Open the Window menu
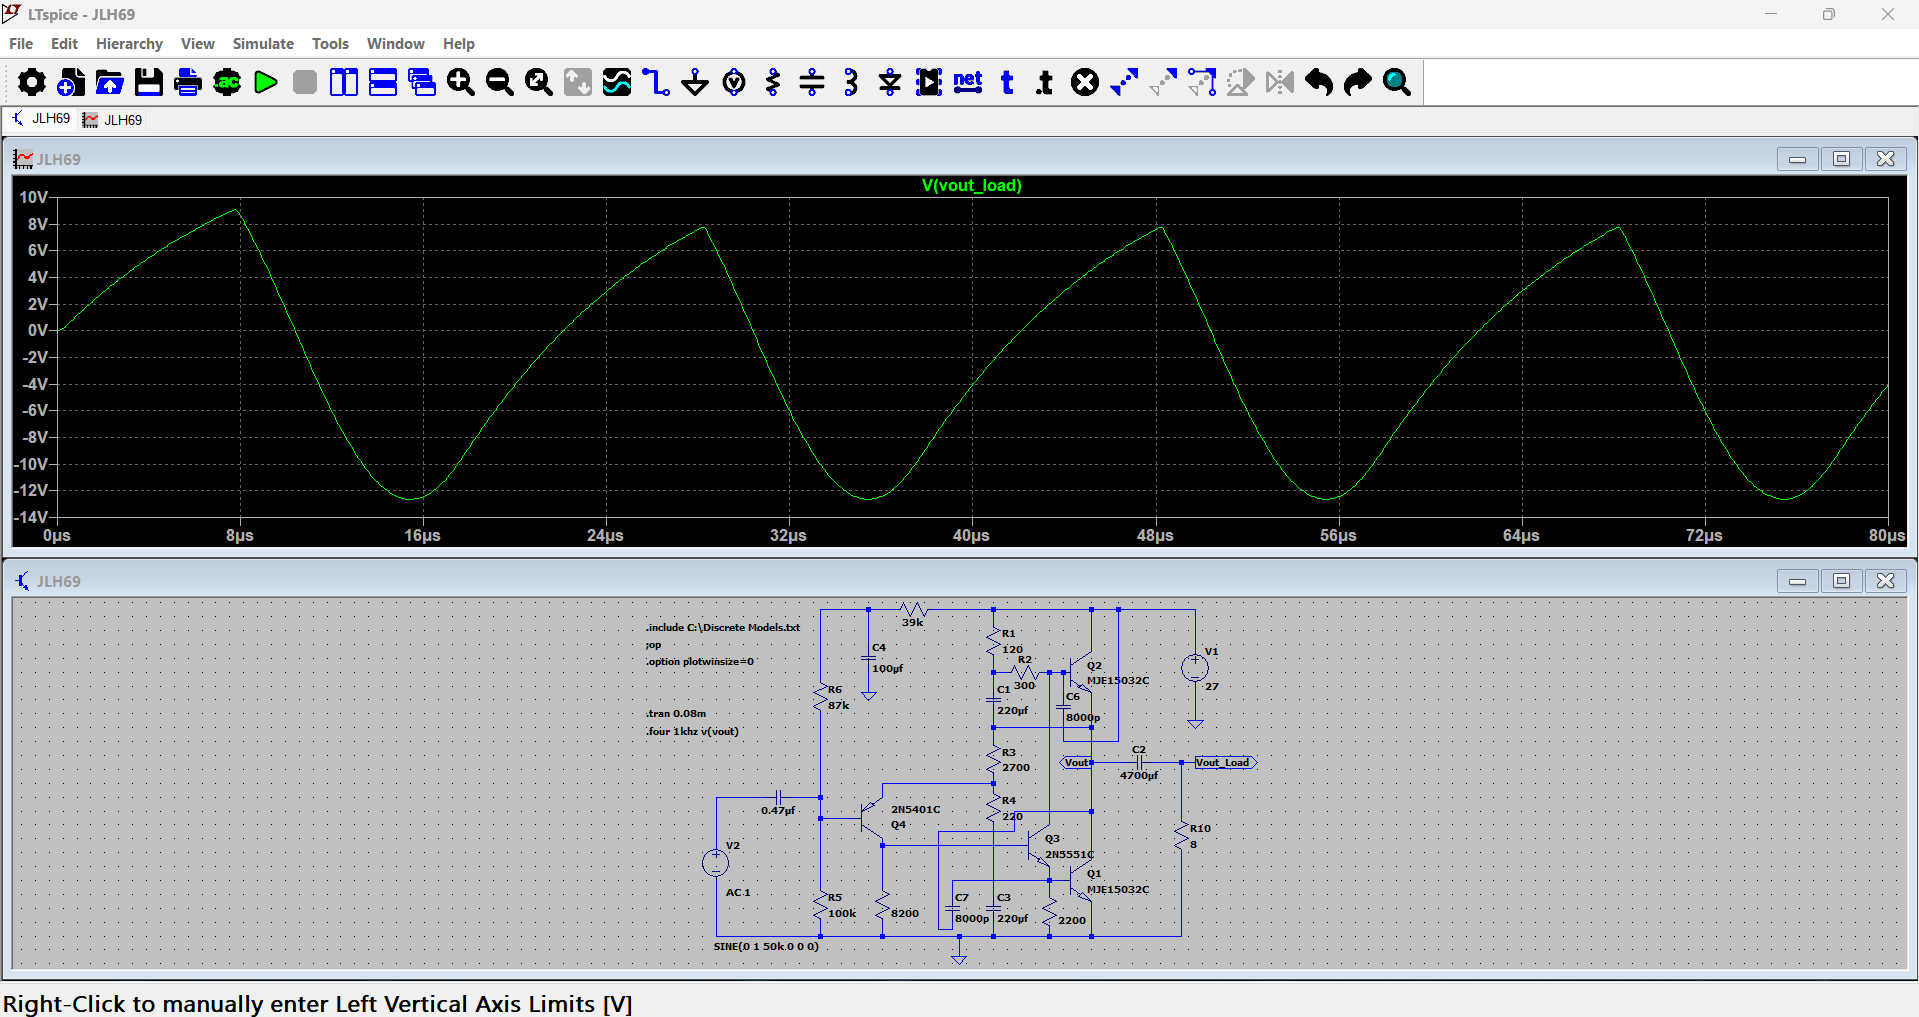Viewport: 1919px width, 1017px height. 396,44
